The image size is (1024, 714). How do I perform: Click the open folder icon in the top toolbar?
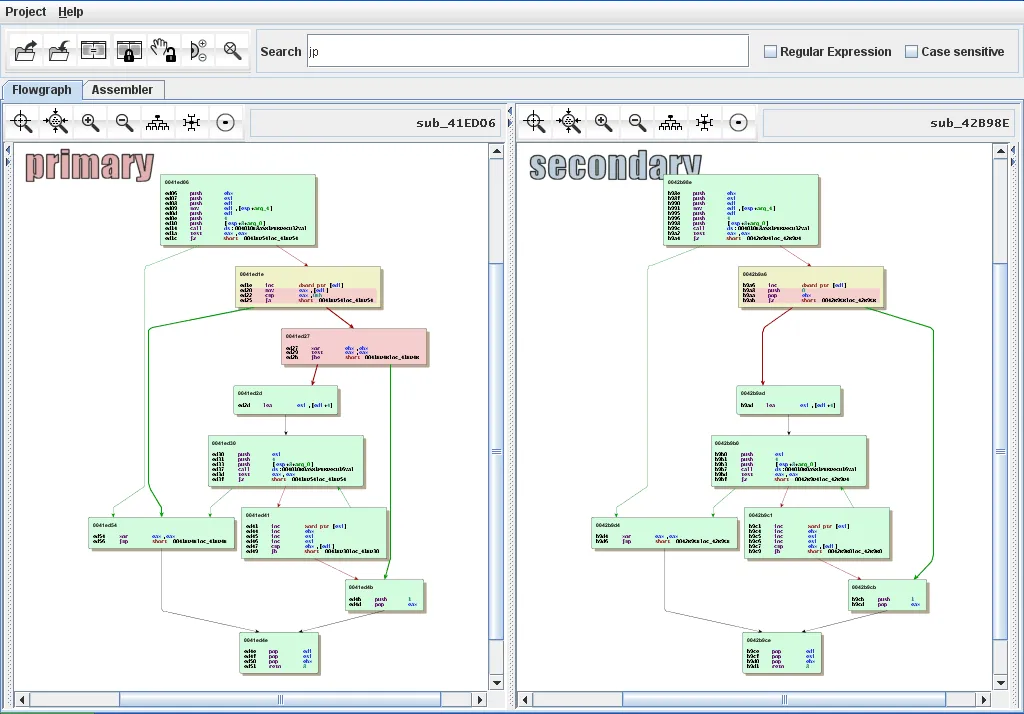[x=26, y=50]
